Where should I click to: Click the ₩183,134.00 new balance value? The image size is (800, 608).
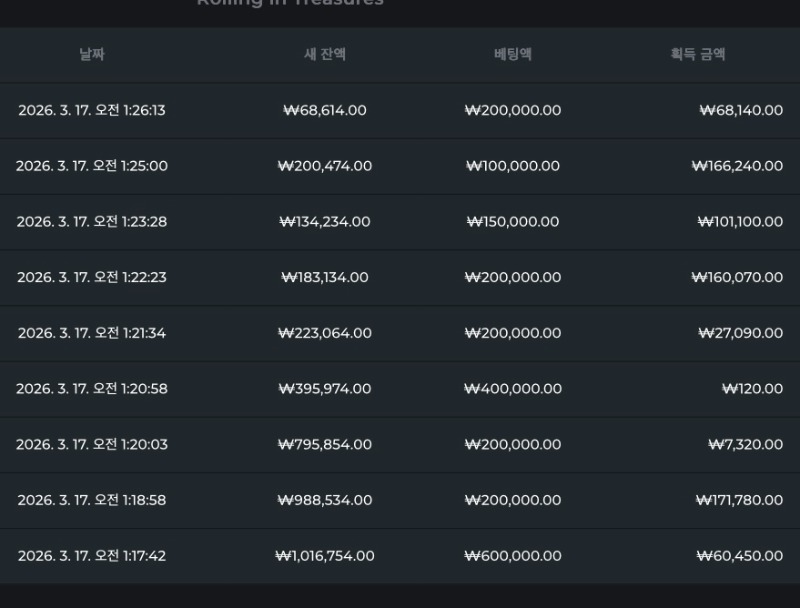[325, 277]
